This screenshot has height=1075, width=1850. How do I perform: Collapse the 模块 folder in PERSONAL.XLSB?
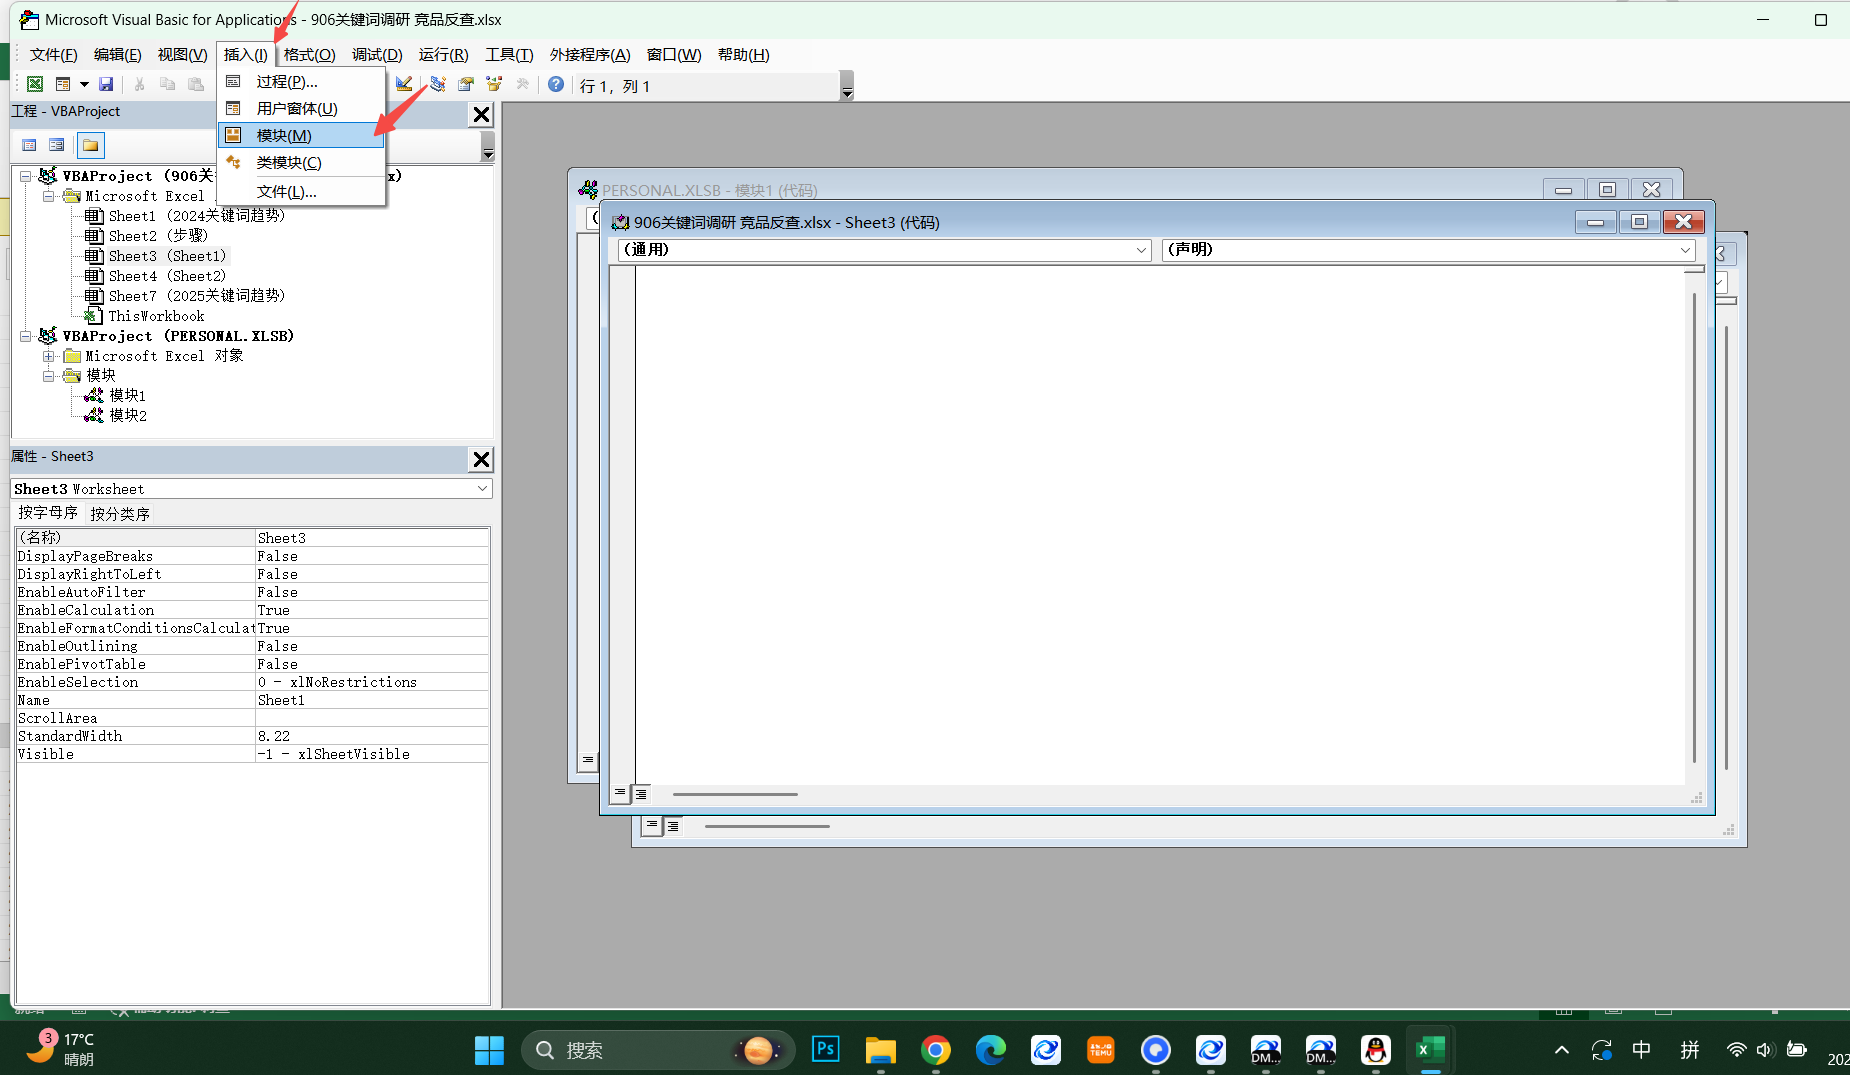[x=48, y=376]
